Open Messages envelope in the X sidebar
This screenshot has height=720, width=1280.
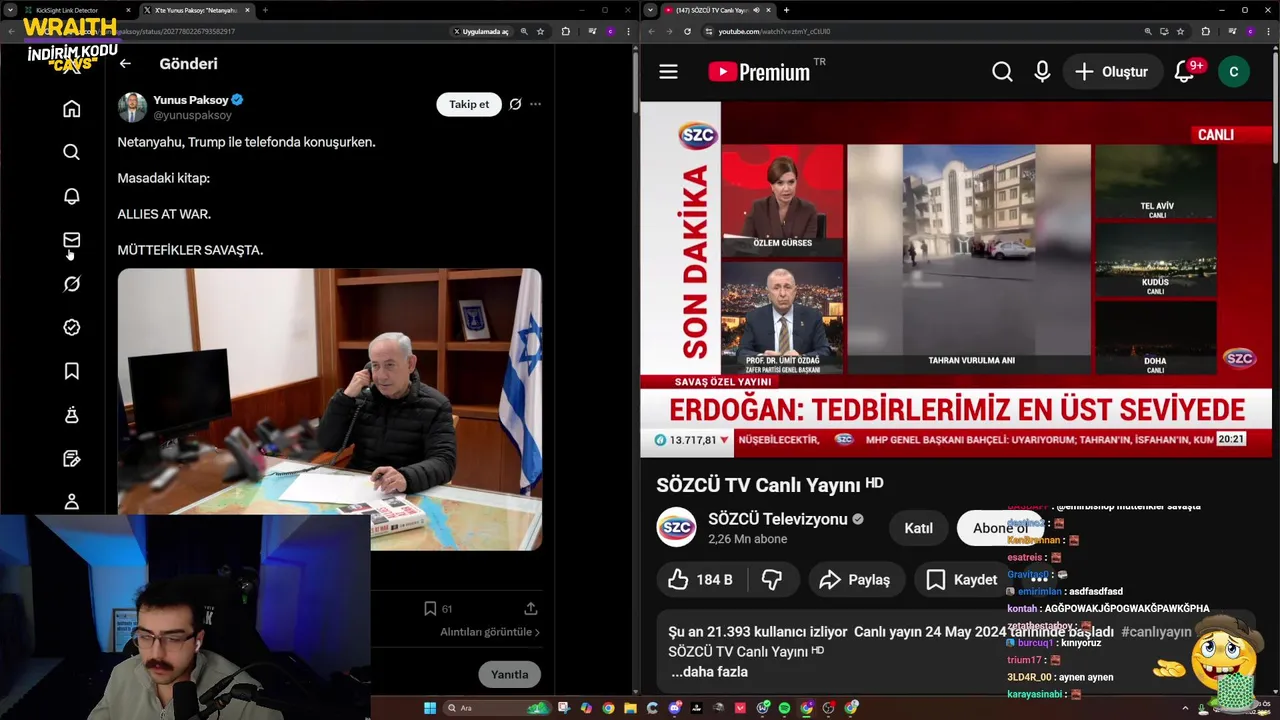click(x=71, y=240)
